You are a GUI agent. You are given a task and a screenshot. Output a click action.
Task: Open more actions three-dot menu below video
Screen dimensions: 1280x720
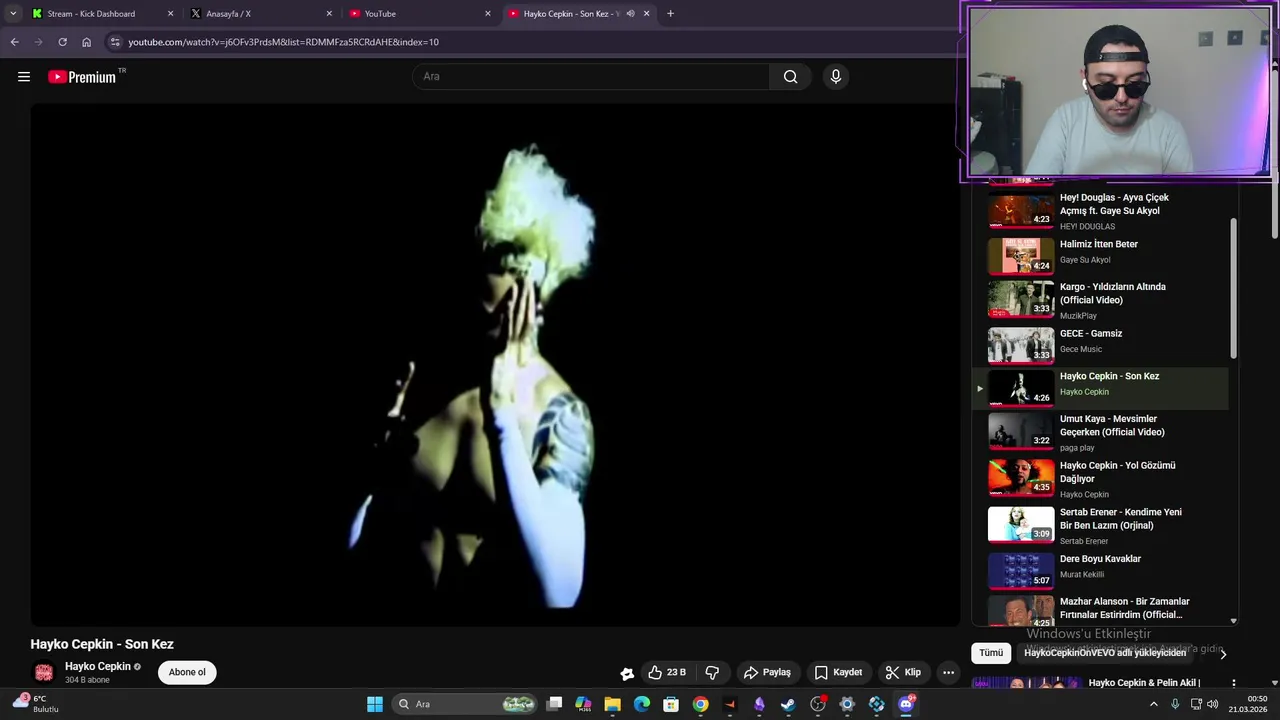948,672
